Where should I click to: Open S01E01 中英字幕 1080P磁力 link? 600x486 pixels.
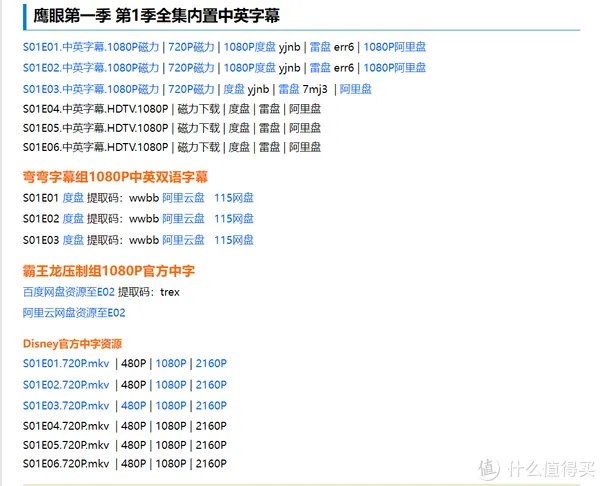click(x=91, y=47)
